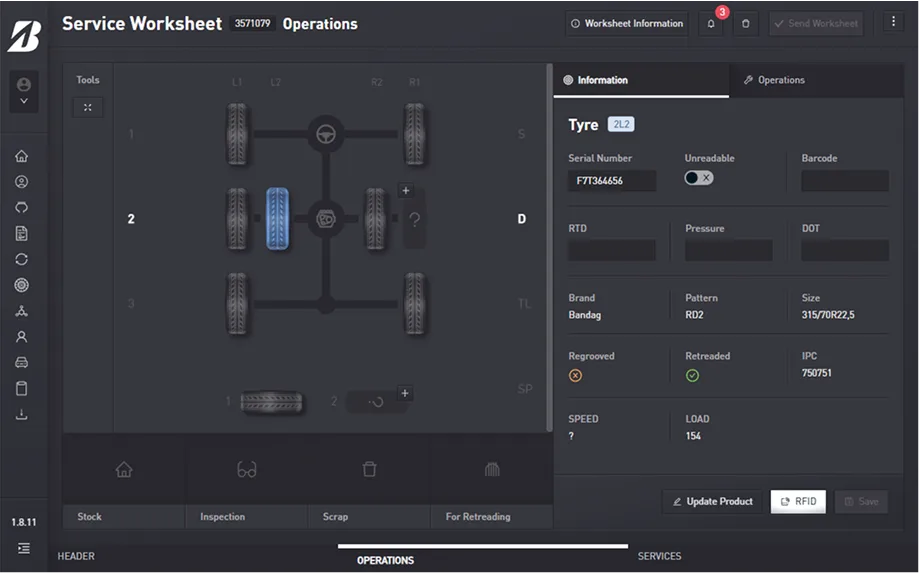919x573 pixels.
Task: Toggle the Unreadable switch
Action: (x=699, y=178)
